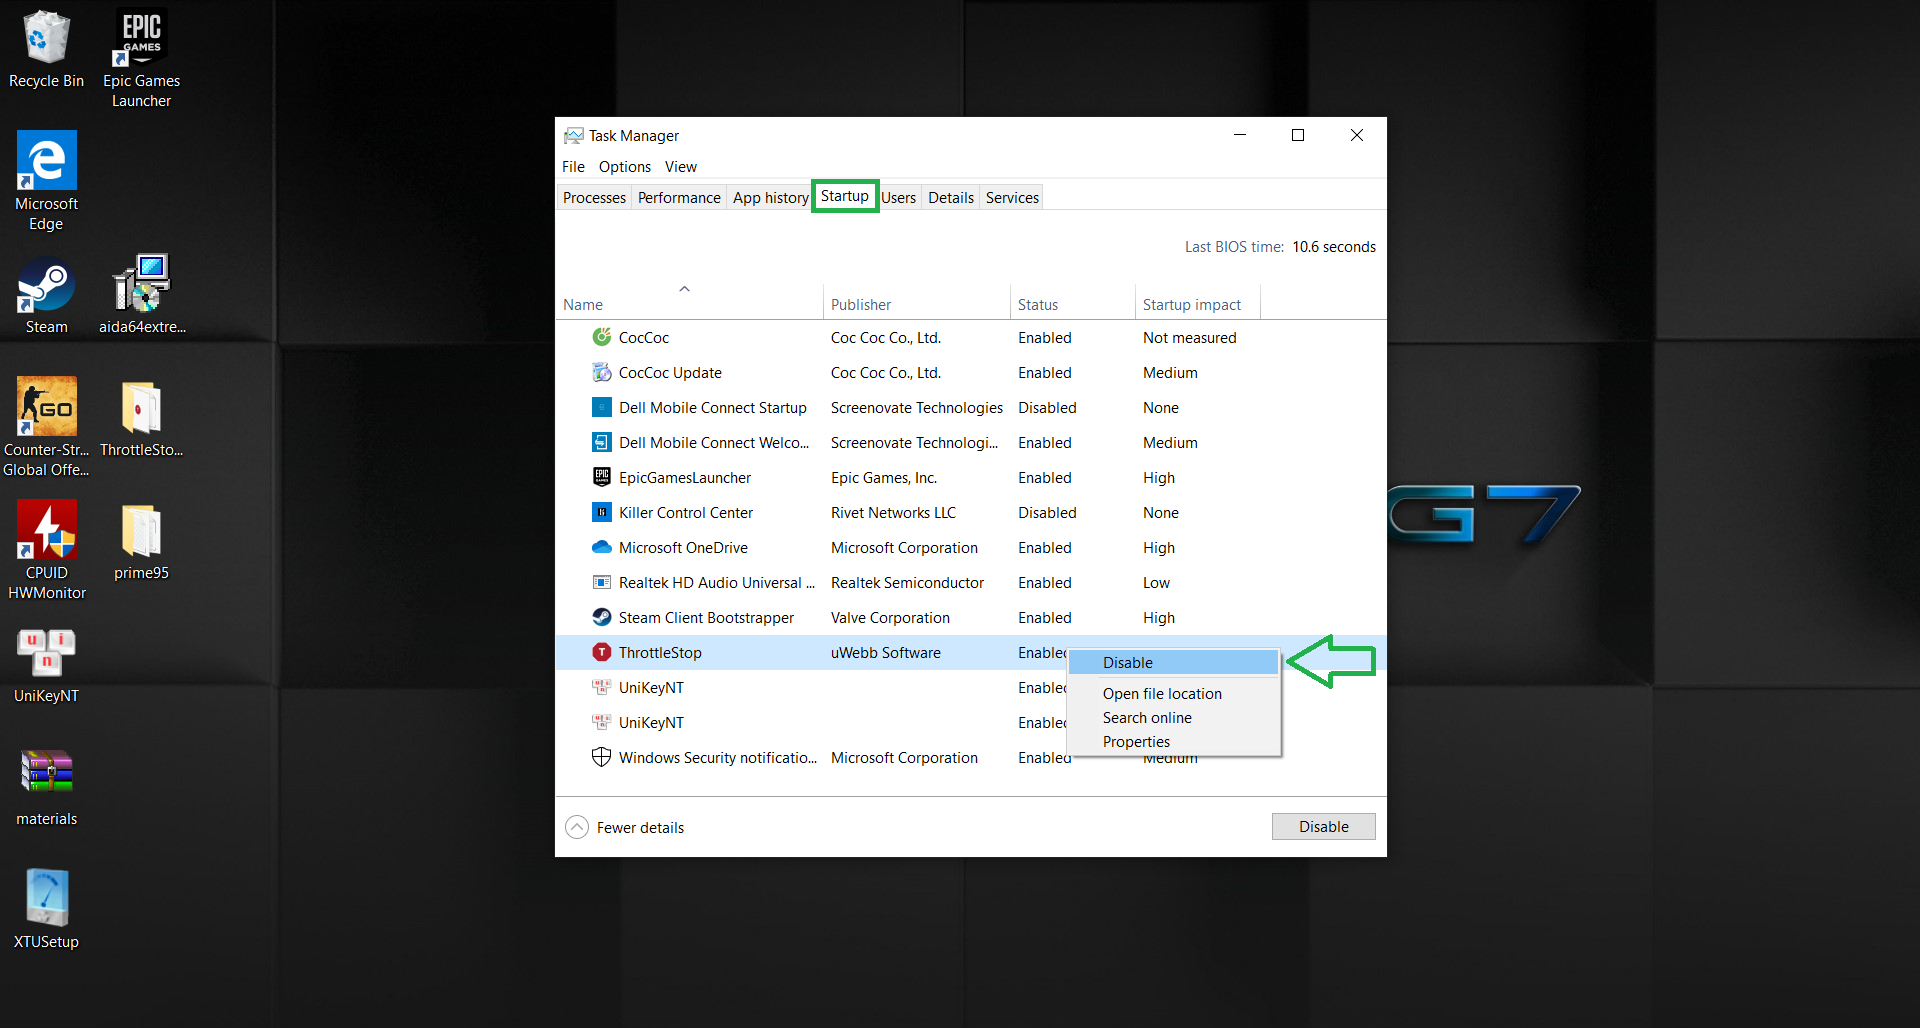Click publisher cell 'Rivet Networks LLC'
Viewport: 1920px width, 1028px height.
(x=893, y=512)
